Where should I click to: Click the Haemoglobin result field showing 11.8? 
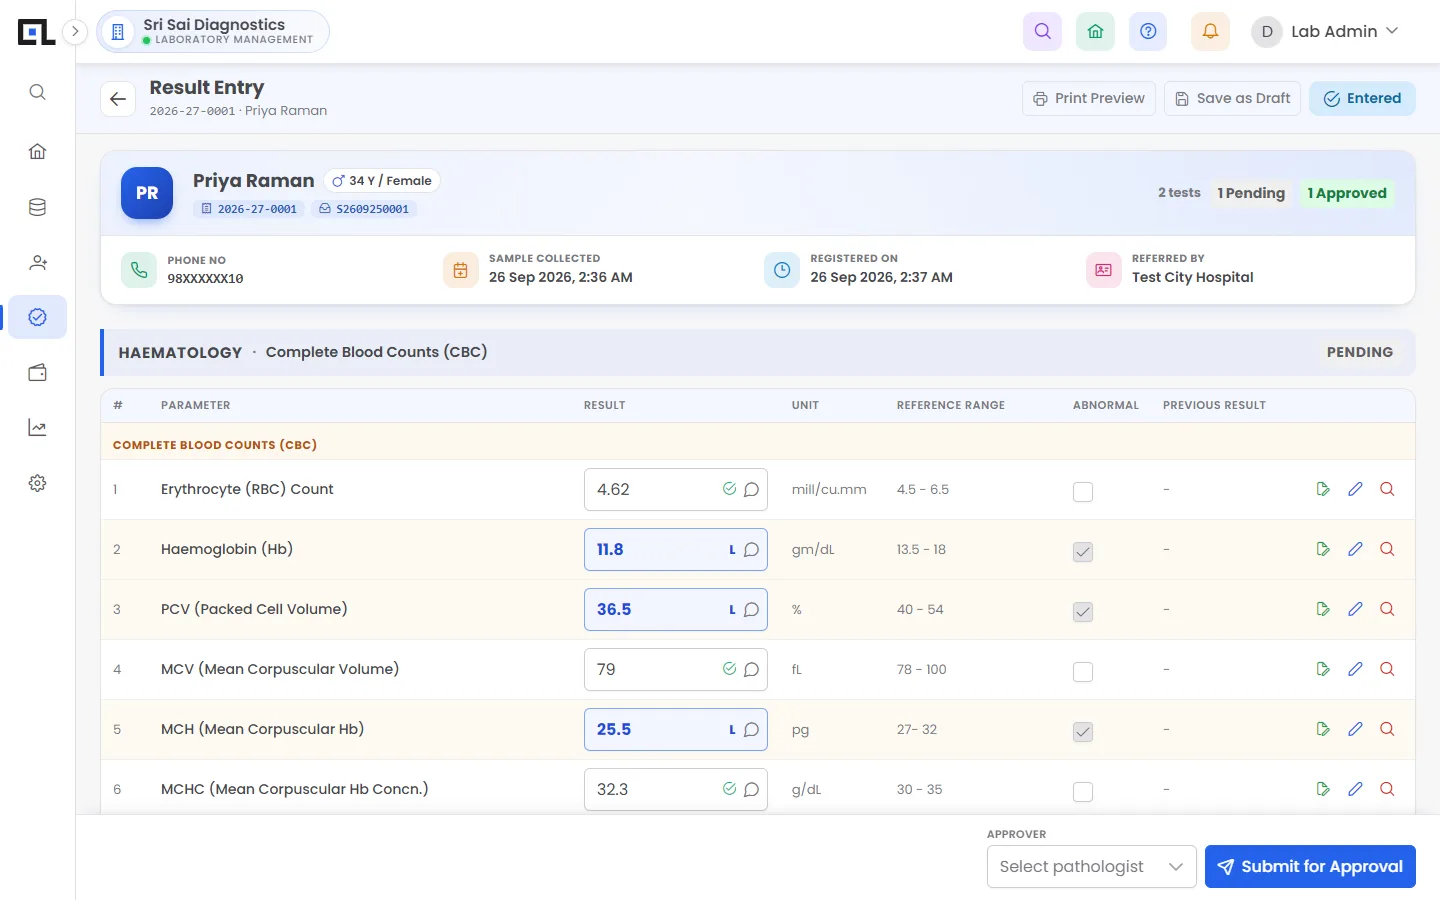point(676,549)
